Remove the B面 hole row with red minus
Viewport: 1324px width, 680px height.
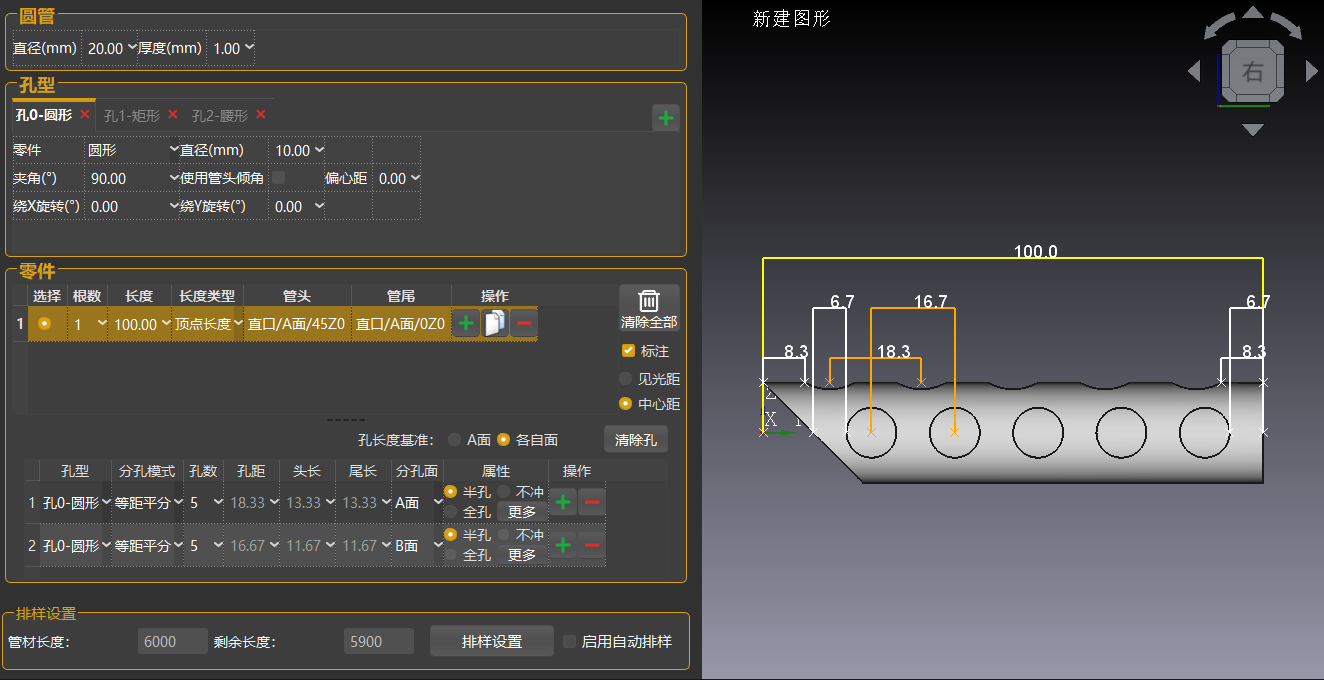[x=592, y=545]
